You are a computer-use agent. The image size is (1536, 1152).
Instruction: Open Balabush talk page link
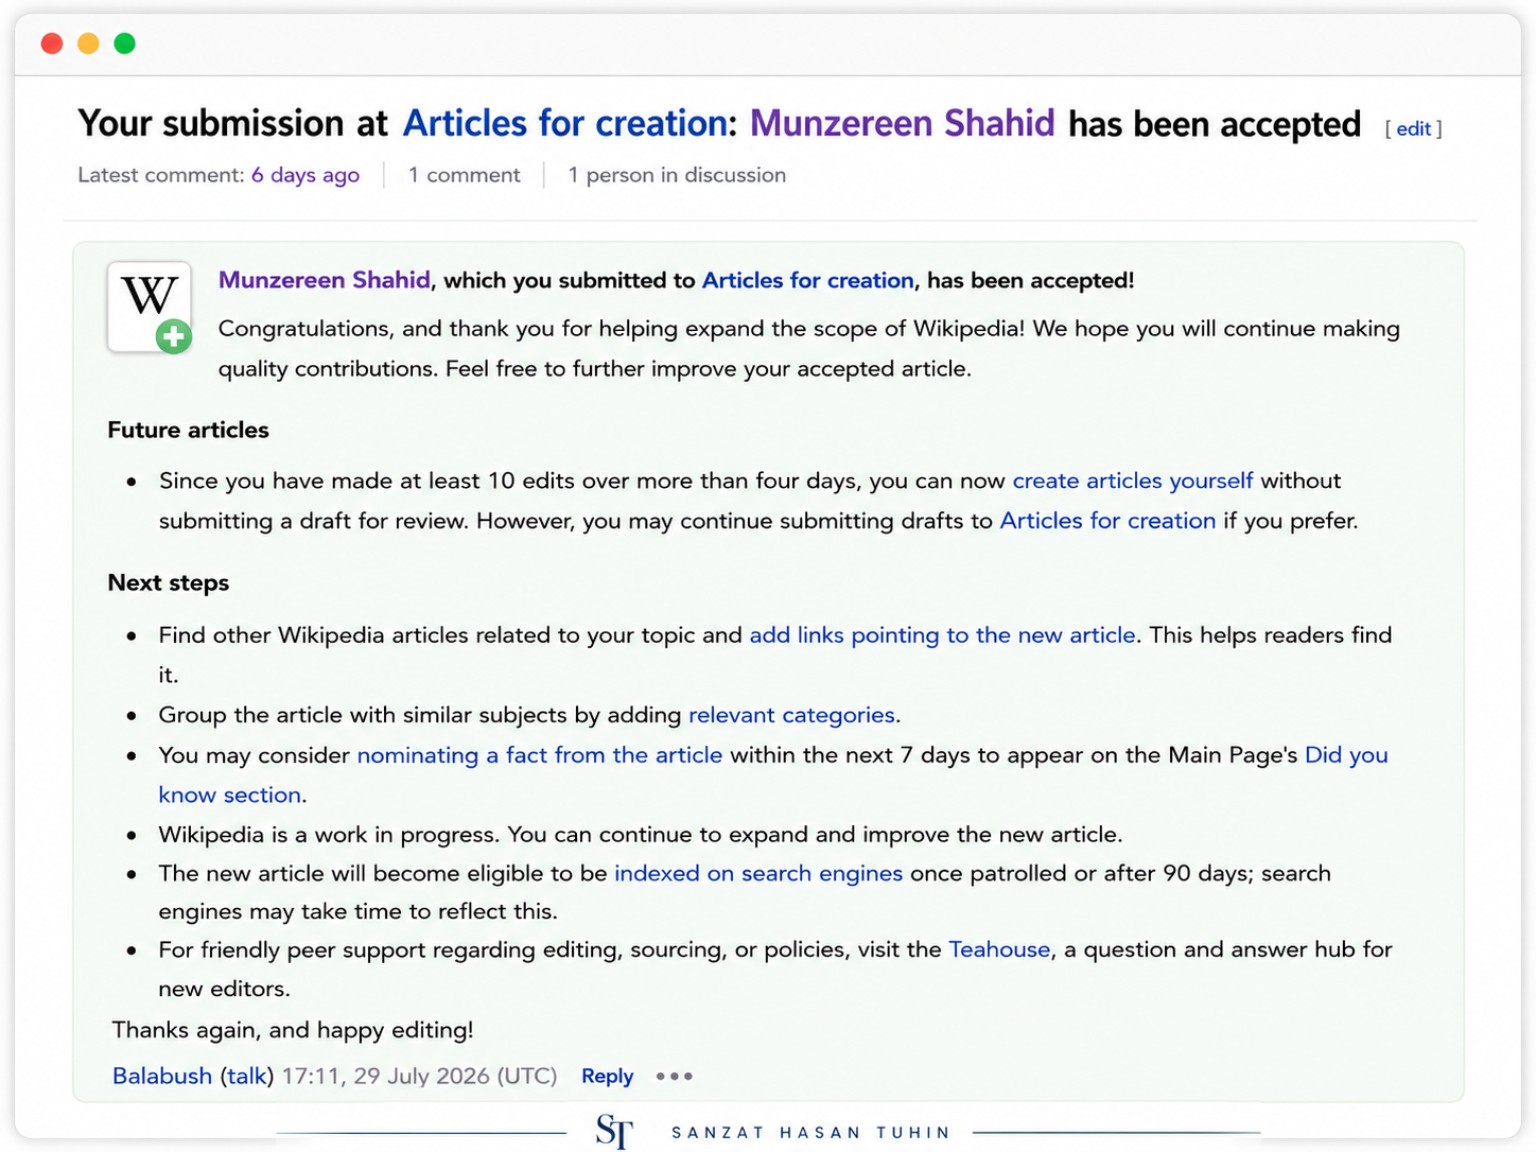pos(247,1076)
